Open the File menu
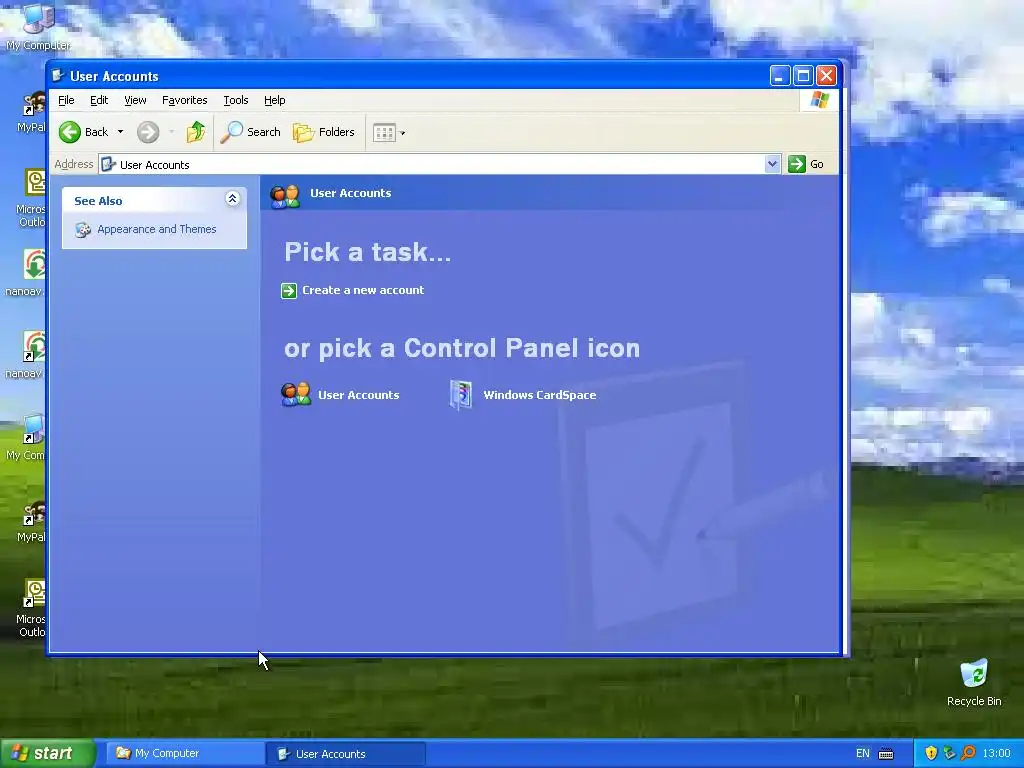The width and height of the screenshot is (1024, 768). point(66,100)
